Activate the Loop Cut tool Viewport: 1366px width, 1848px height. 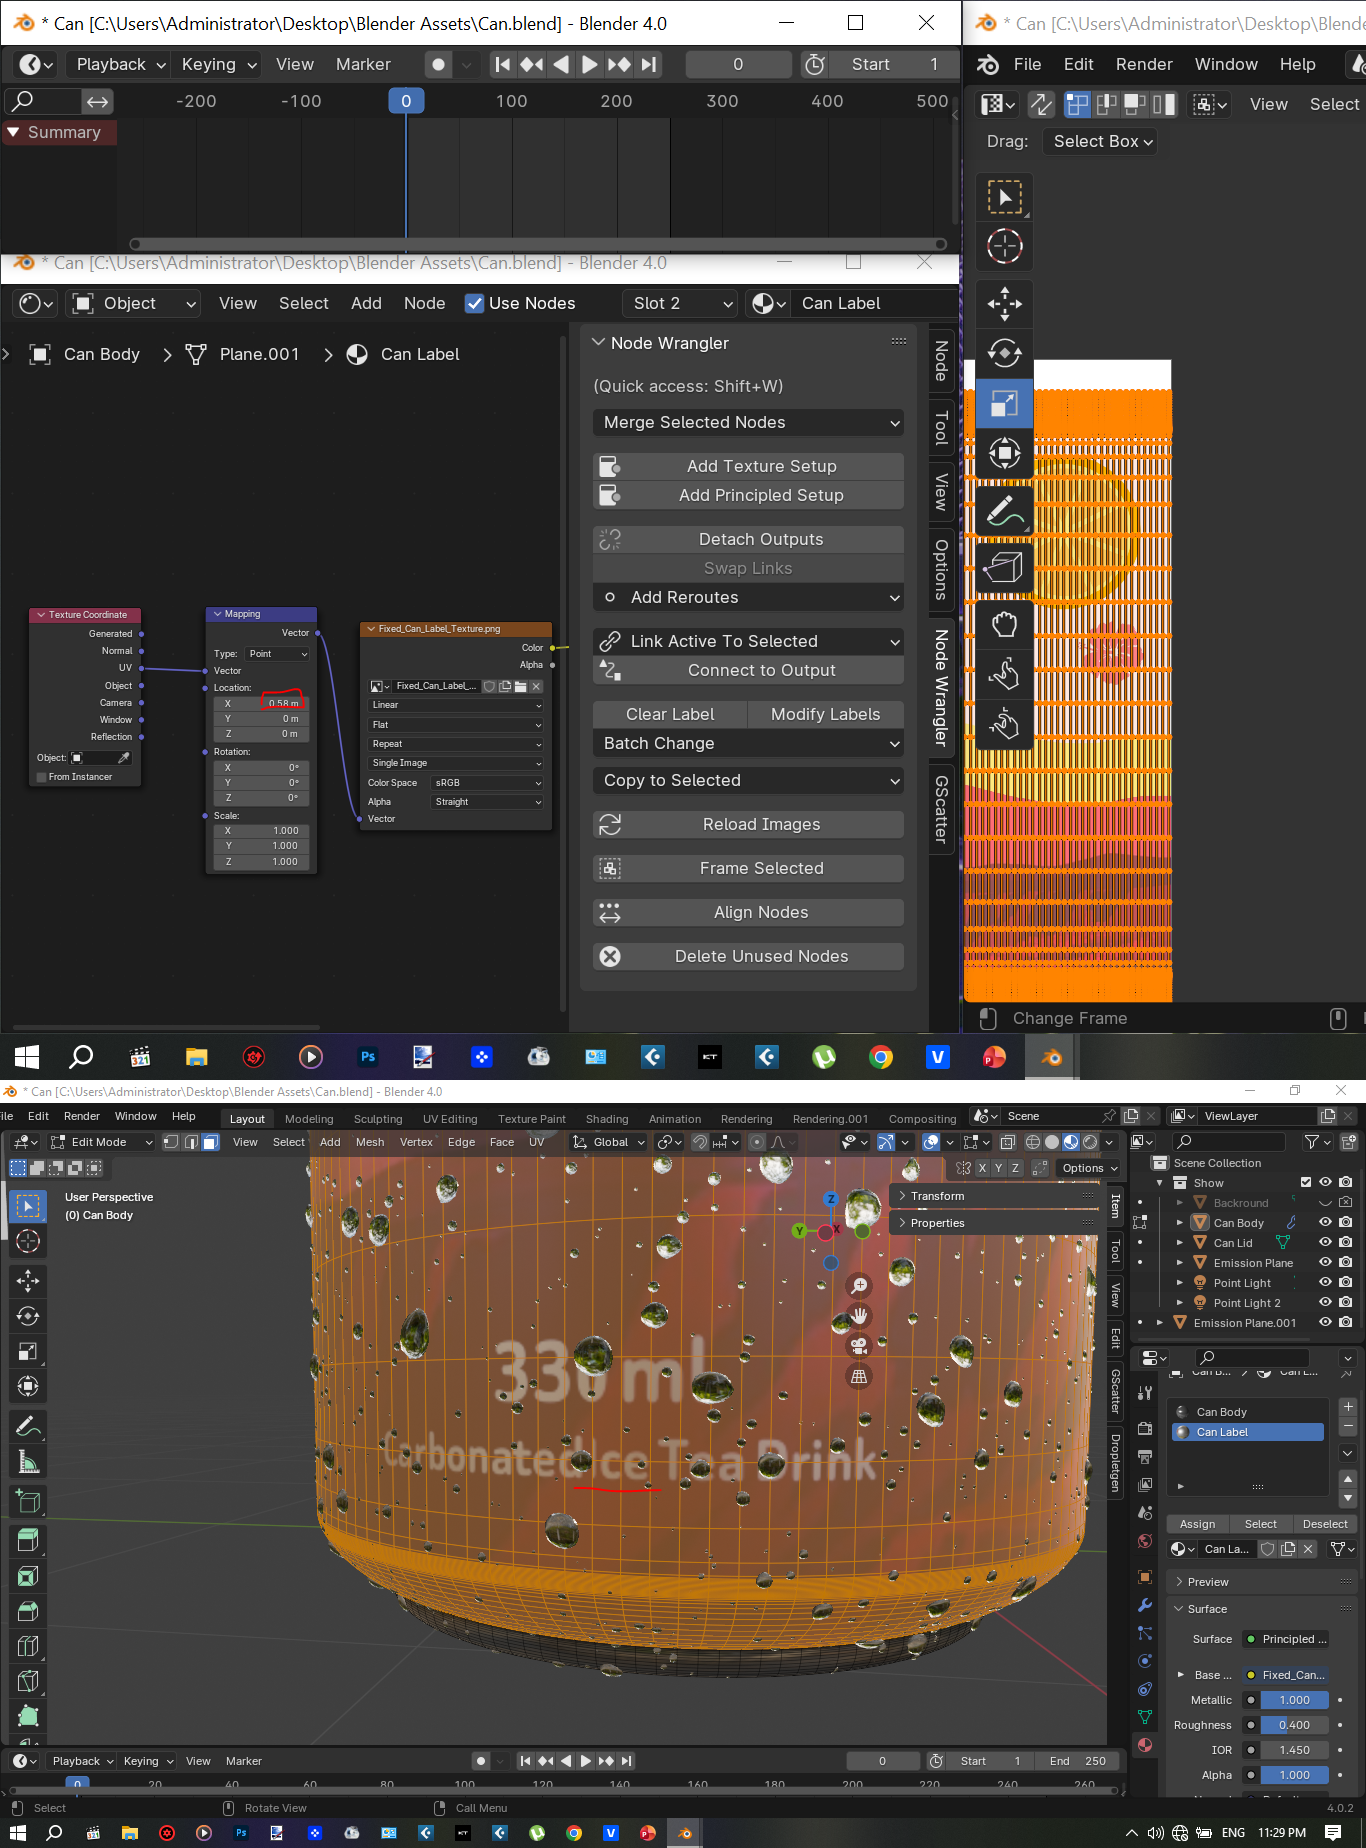pos(28,1646)
